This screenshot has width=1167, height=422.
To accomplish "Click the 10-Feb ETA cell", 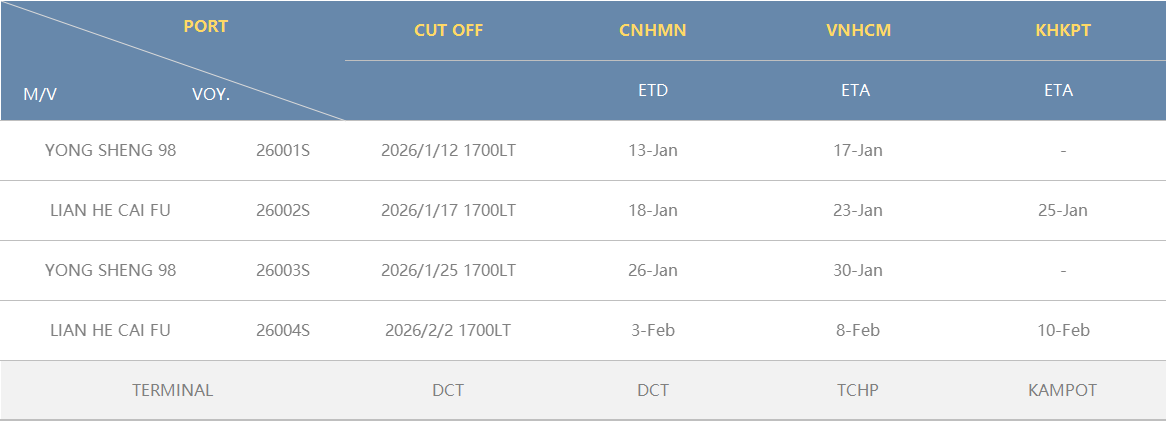I will pyautogui.click(x=1063, y=330).
